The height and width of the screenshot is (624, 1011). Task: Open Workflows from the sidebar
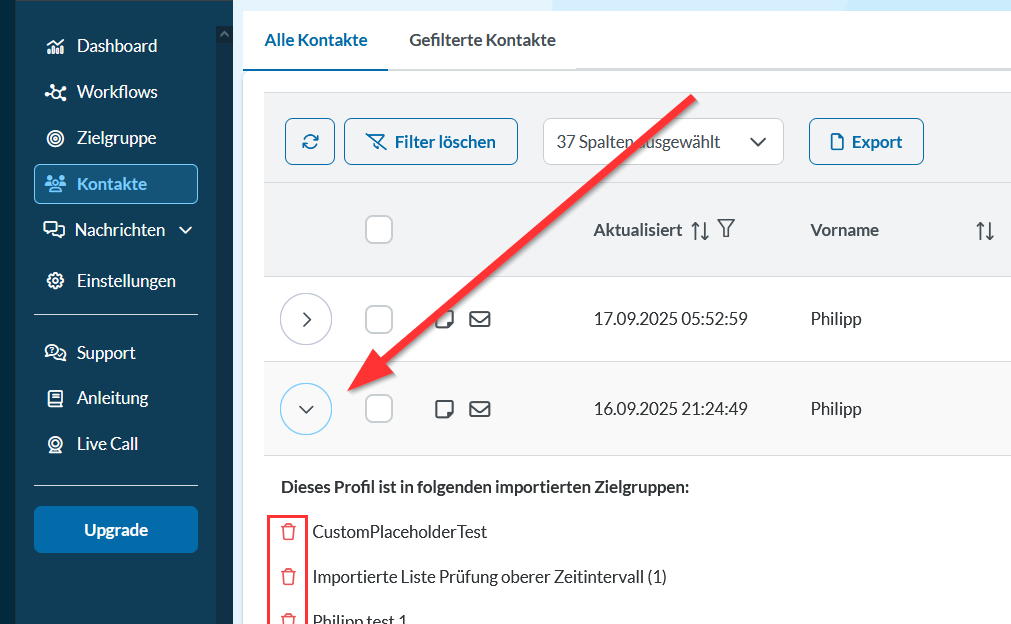(116, 92)
